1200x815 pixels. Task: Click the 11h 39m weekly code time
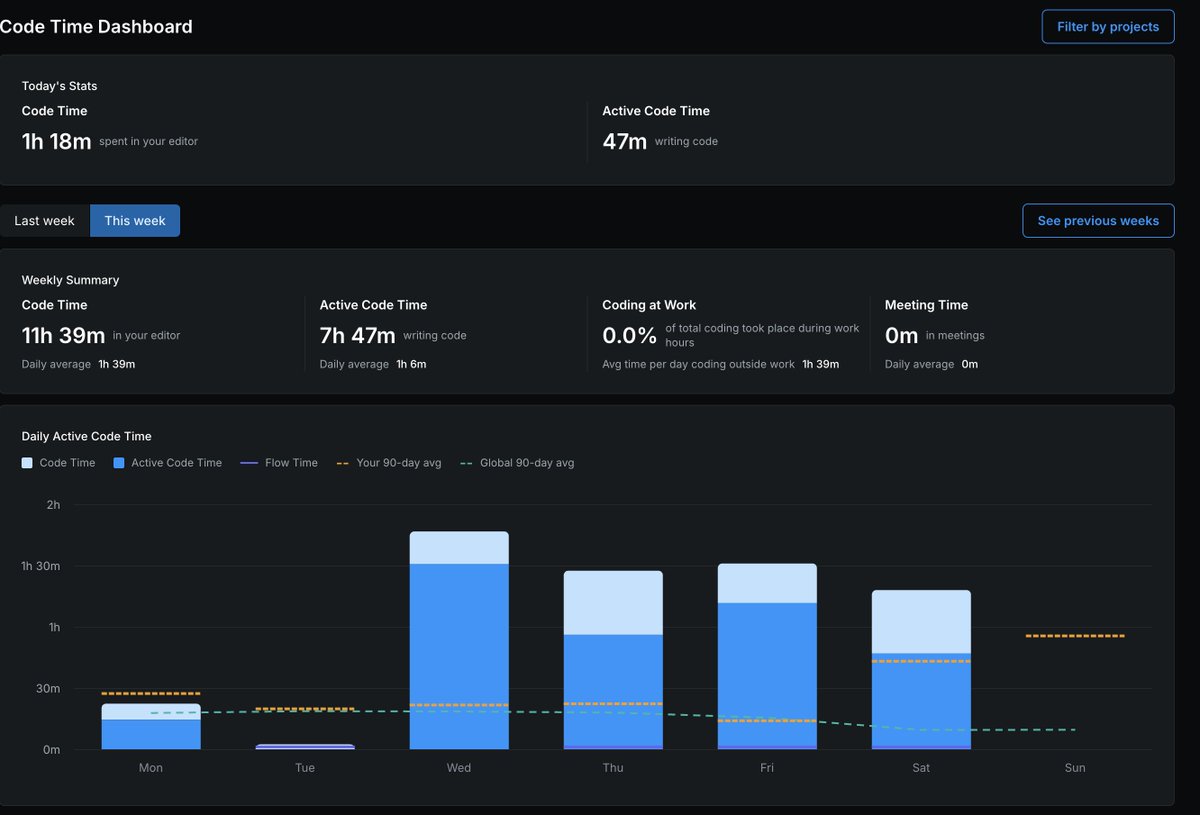pyautogui.click(x=63, y=335)
